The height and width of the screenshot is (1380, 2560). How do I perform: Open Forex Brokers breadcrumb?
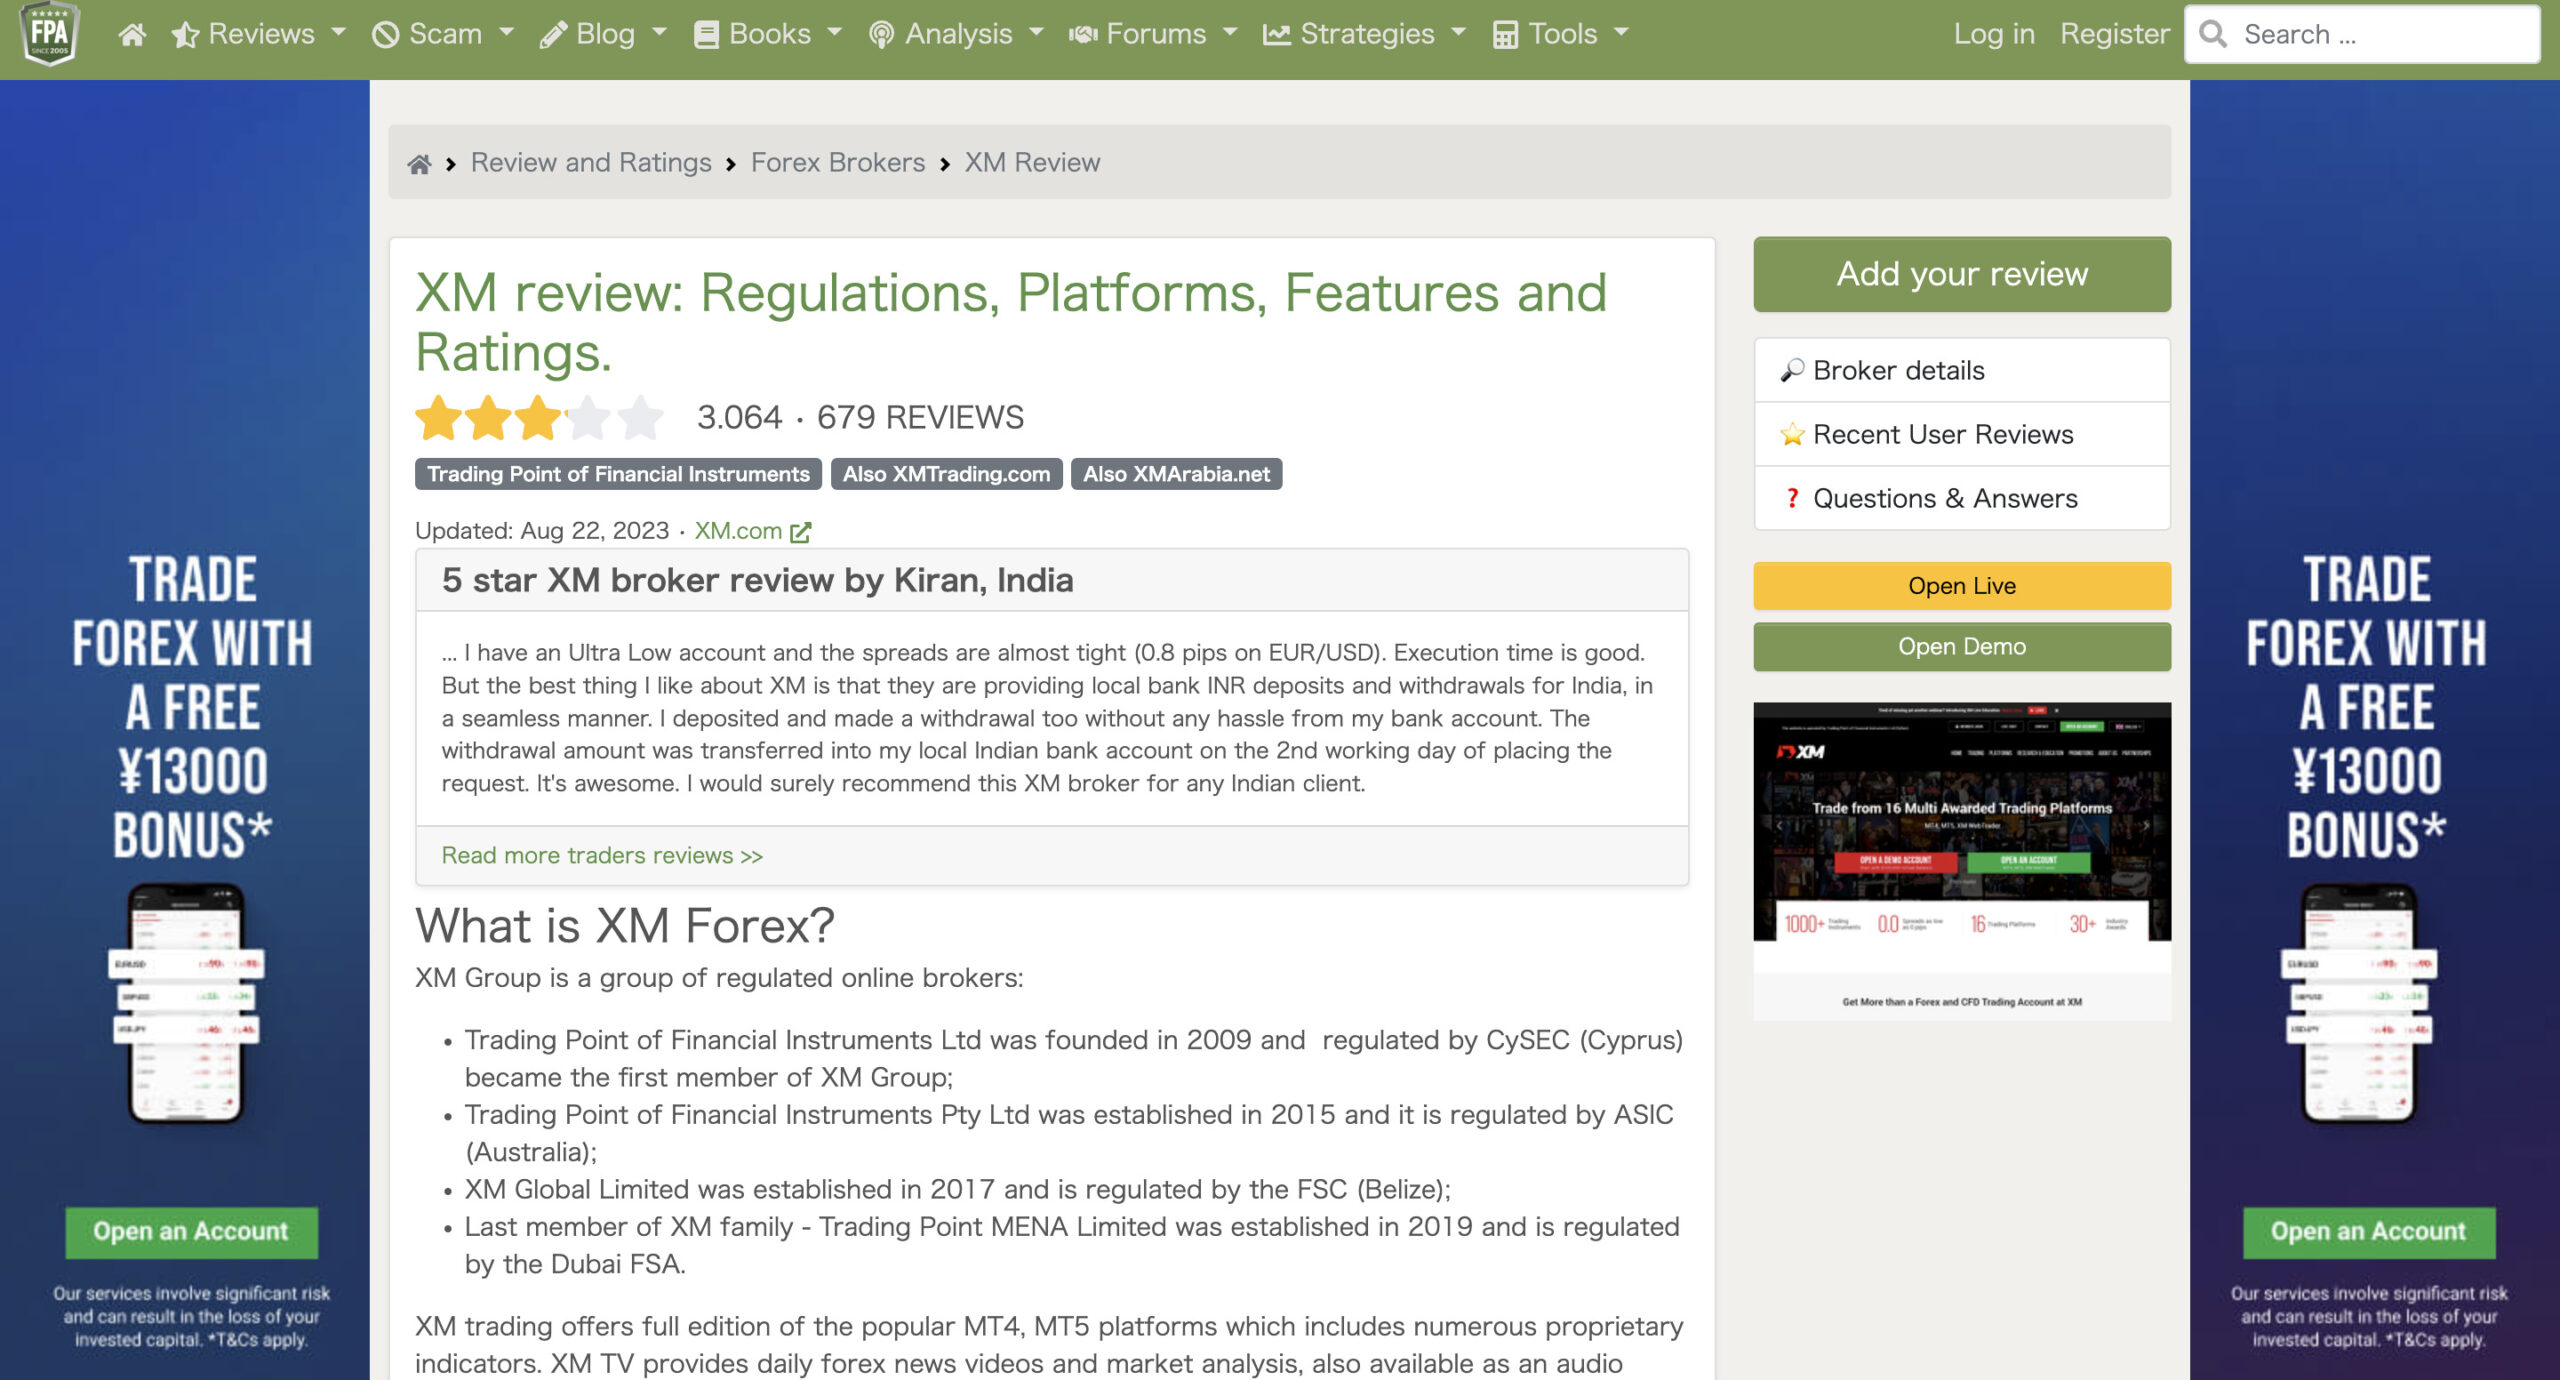tap(838, 162)
